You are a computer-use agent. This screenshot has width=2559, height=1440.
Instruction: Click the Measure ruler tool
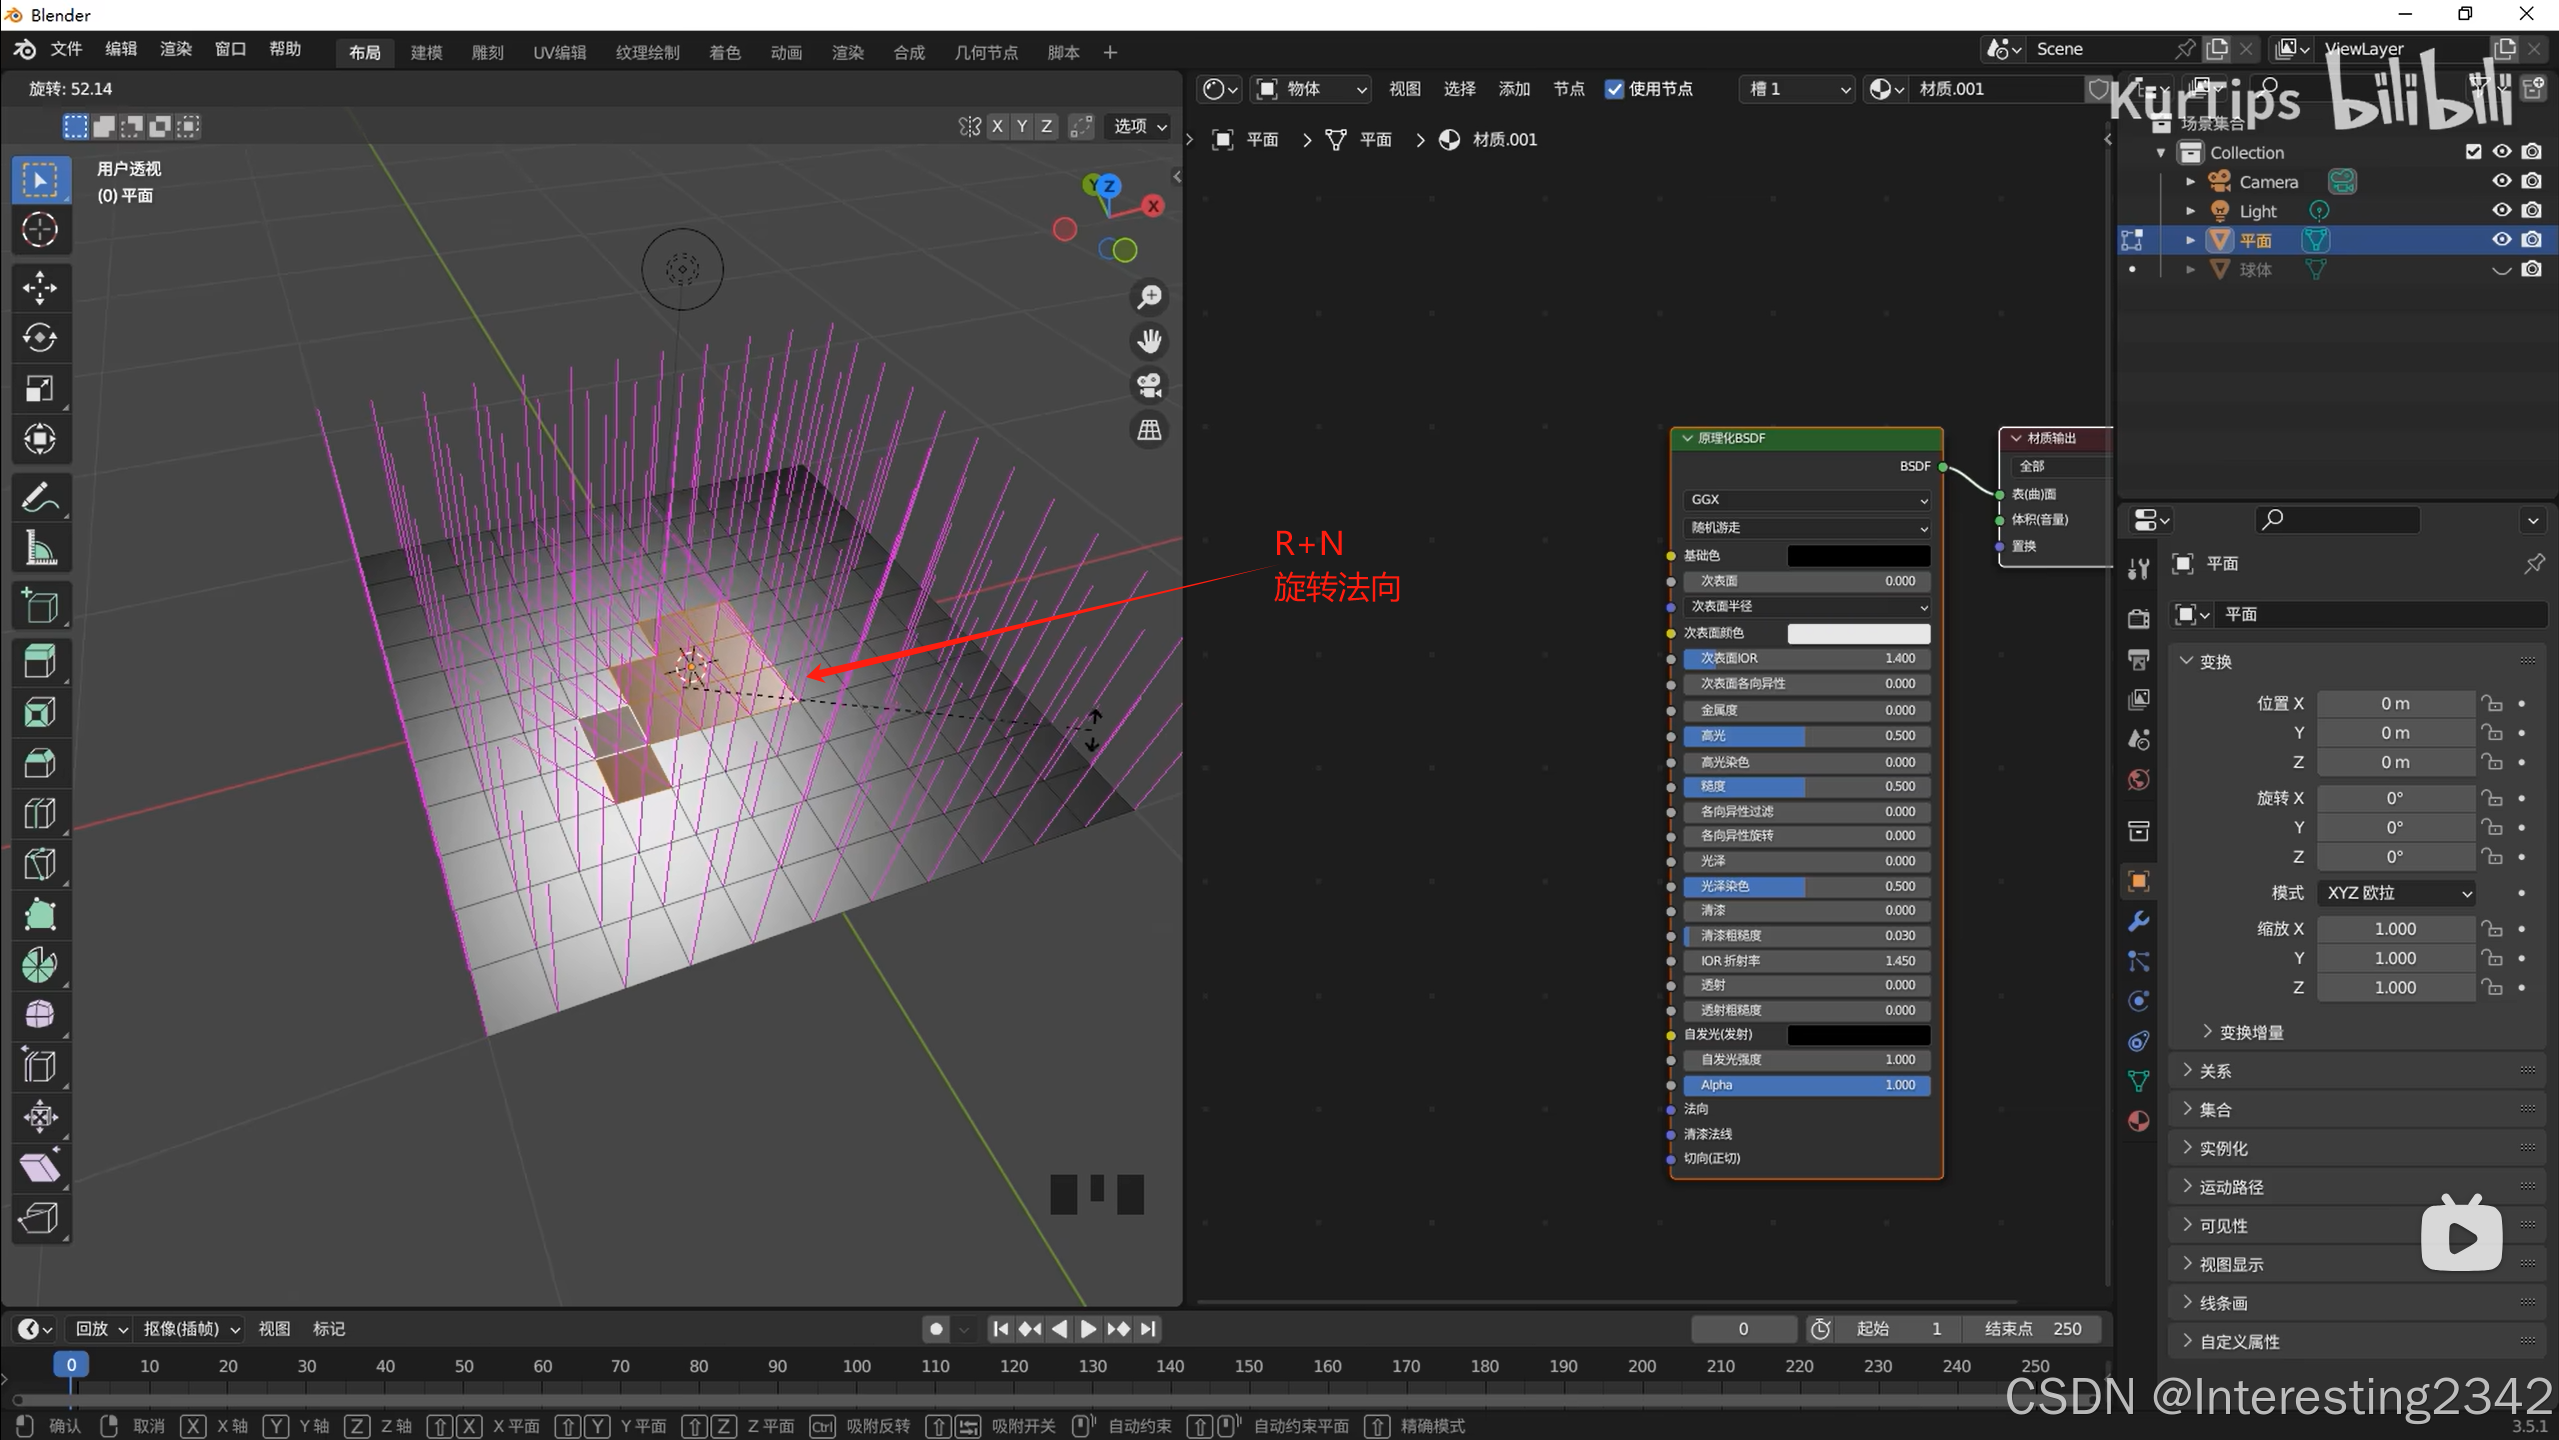tap(40, 548)
